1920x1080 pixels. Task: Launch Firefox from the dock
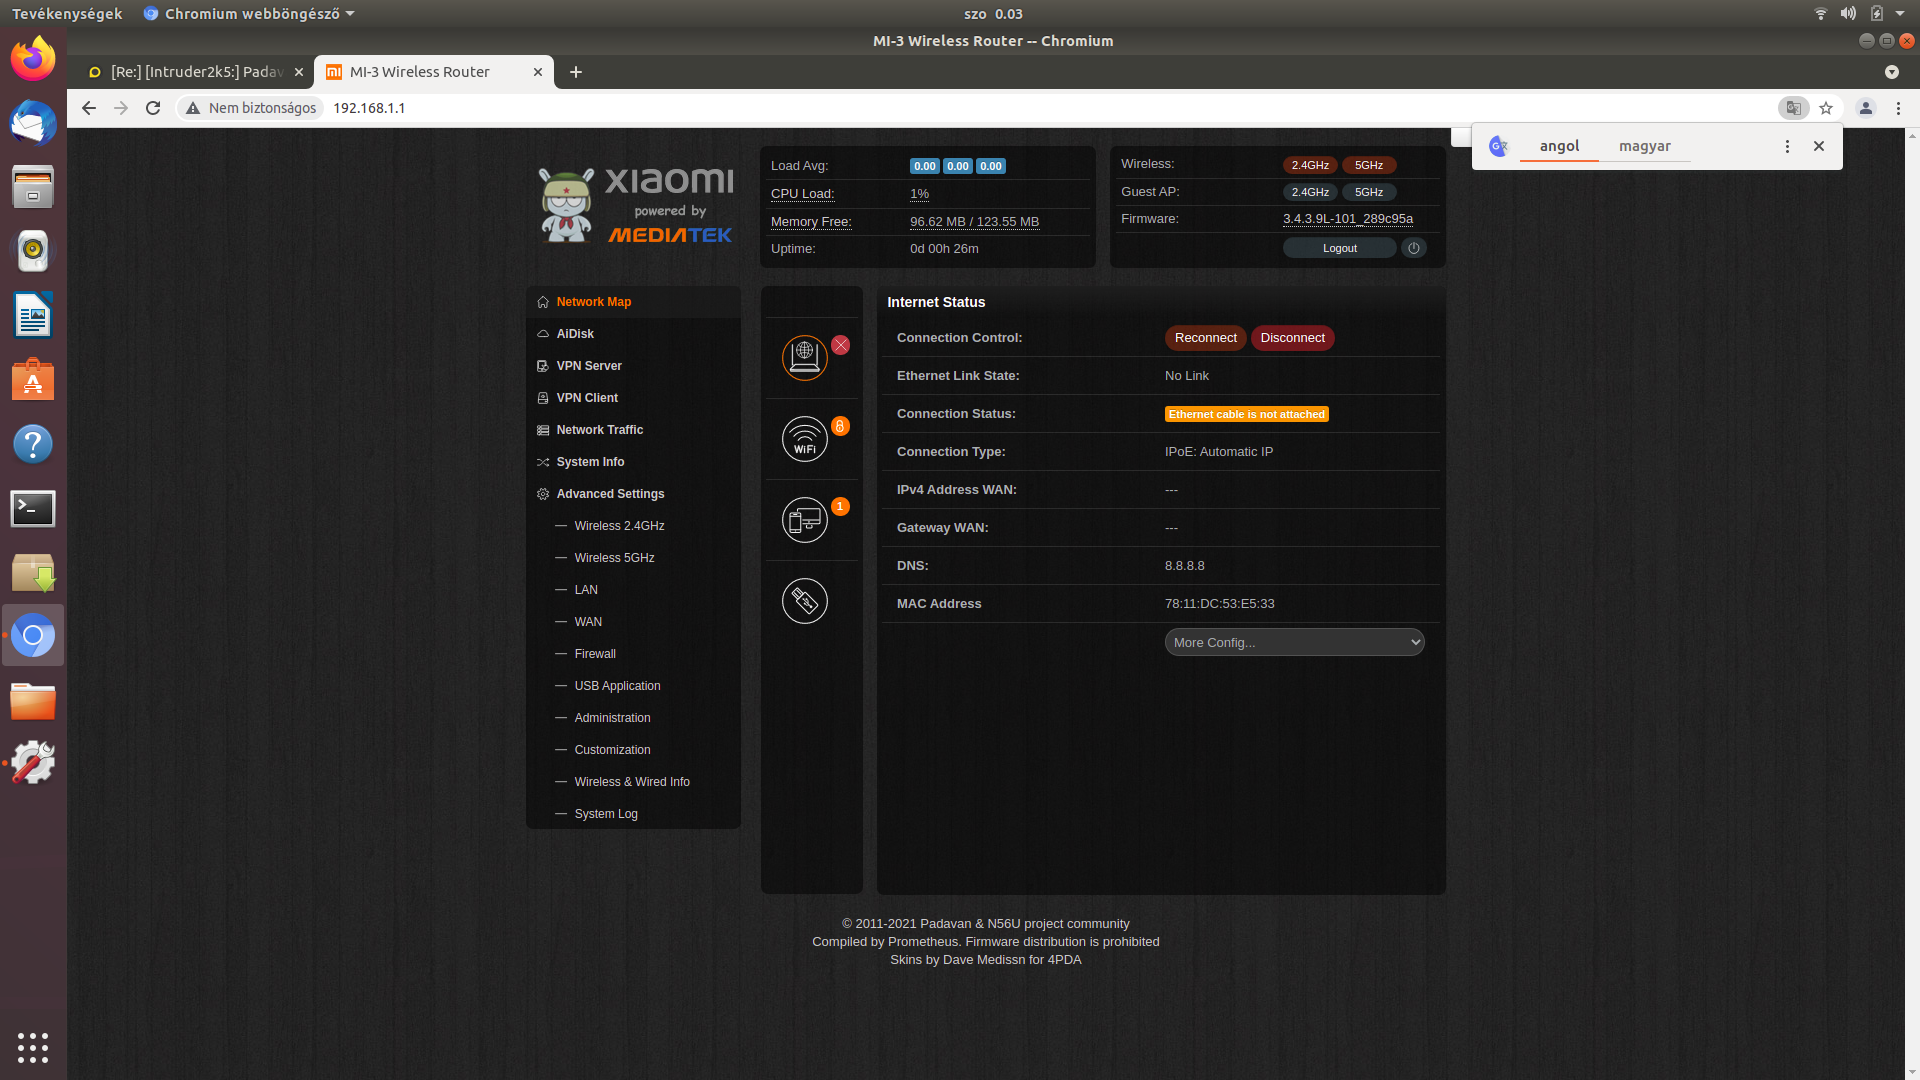pyautogui.click(x=33, y=59)
